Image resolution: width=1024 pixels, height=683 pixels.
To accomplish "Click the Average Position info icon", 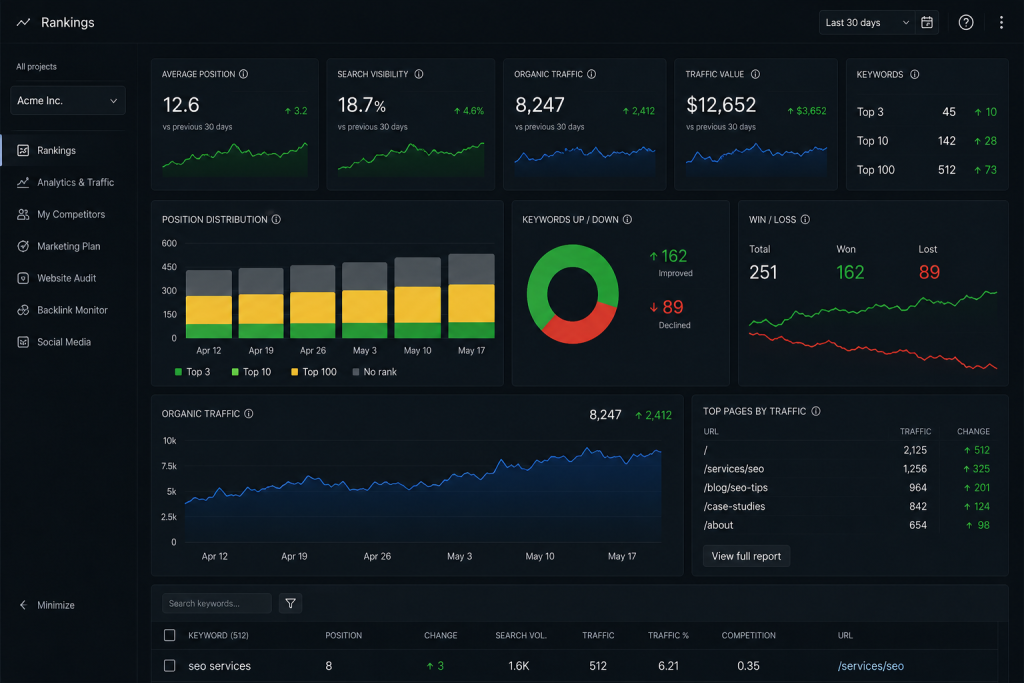I will click(x=244, y=74).
